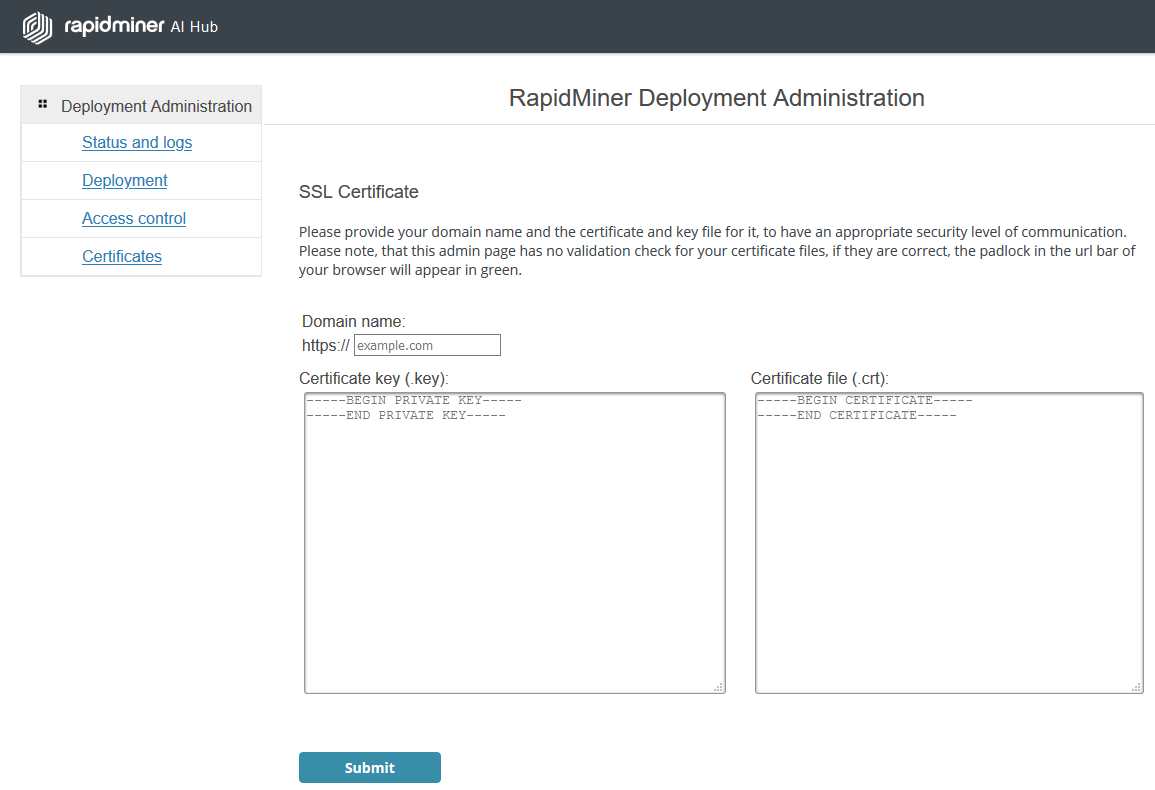The height and width of the screenshot is (790, 1155).
Task: Click the SSL Certificate section heading
Action: pos(358,191)
